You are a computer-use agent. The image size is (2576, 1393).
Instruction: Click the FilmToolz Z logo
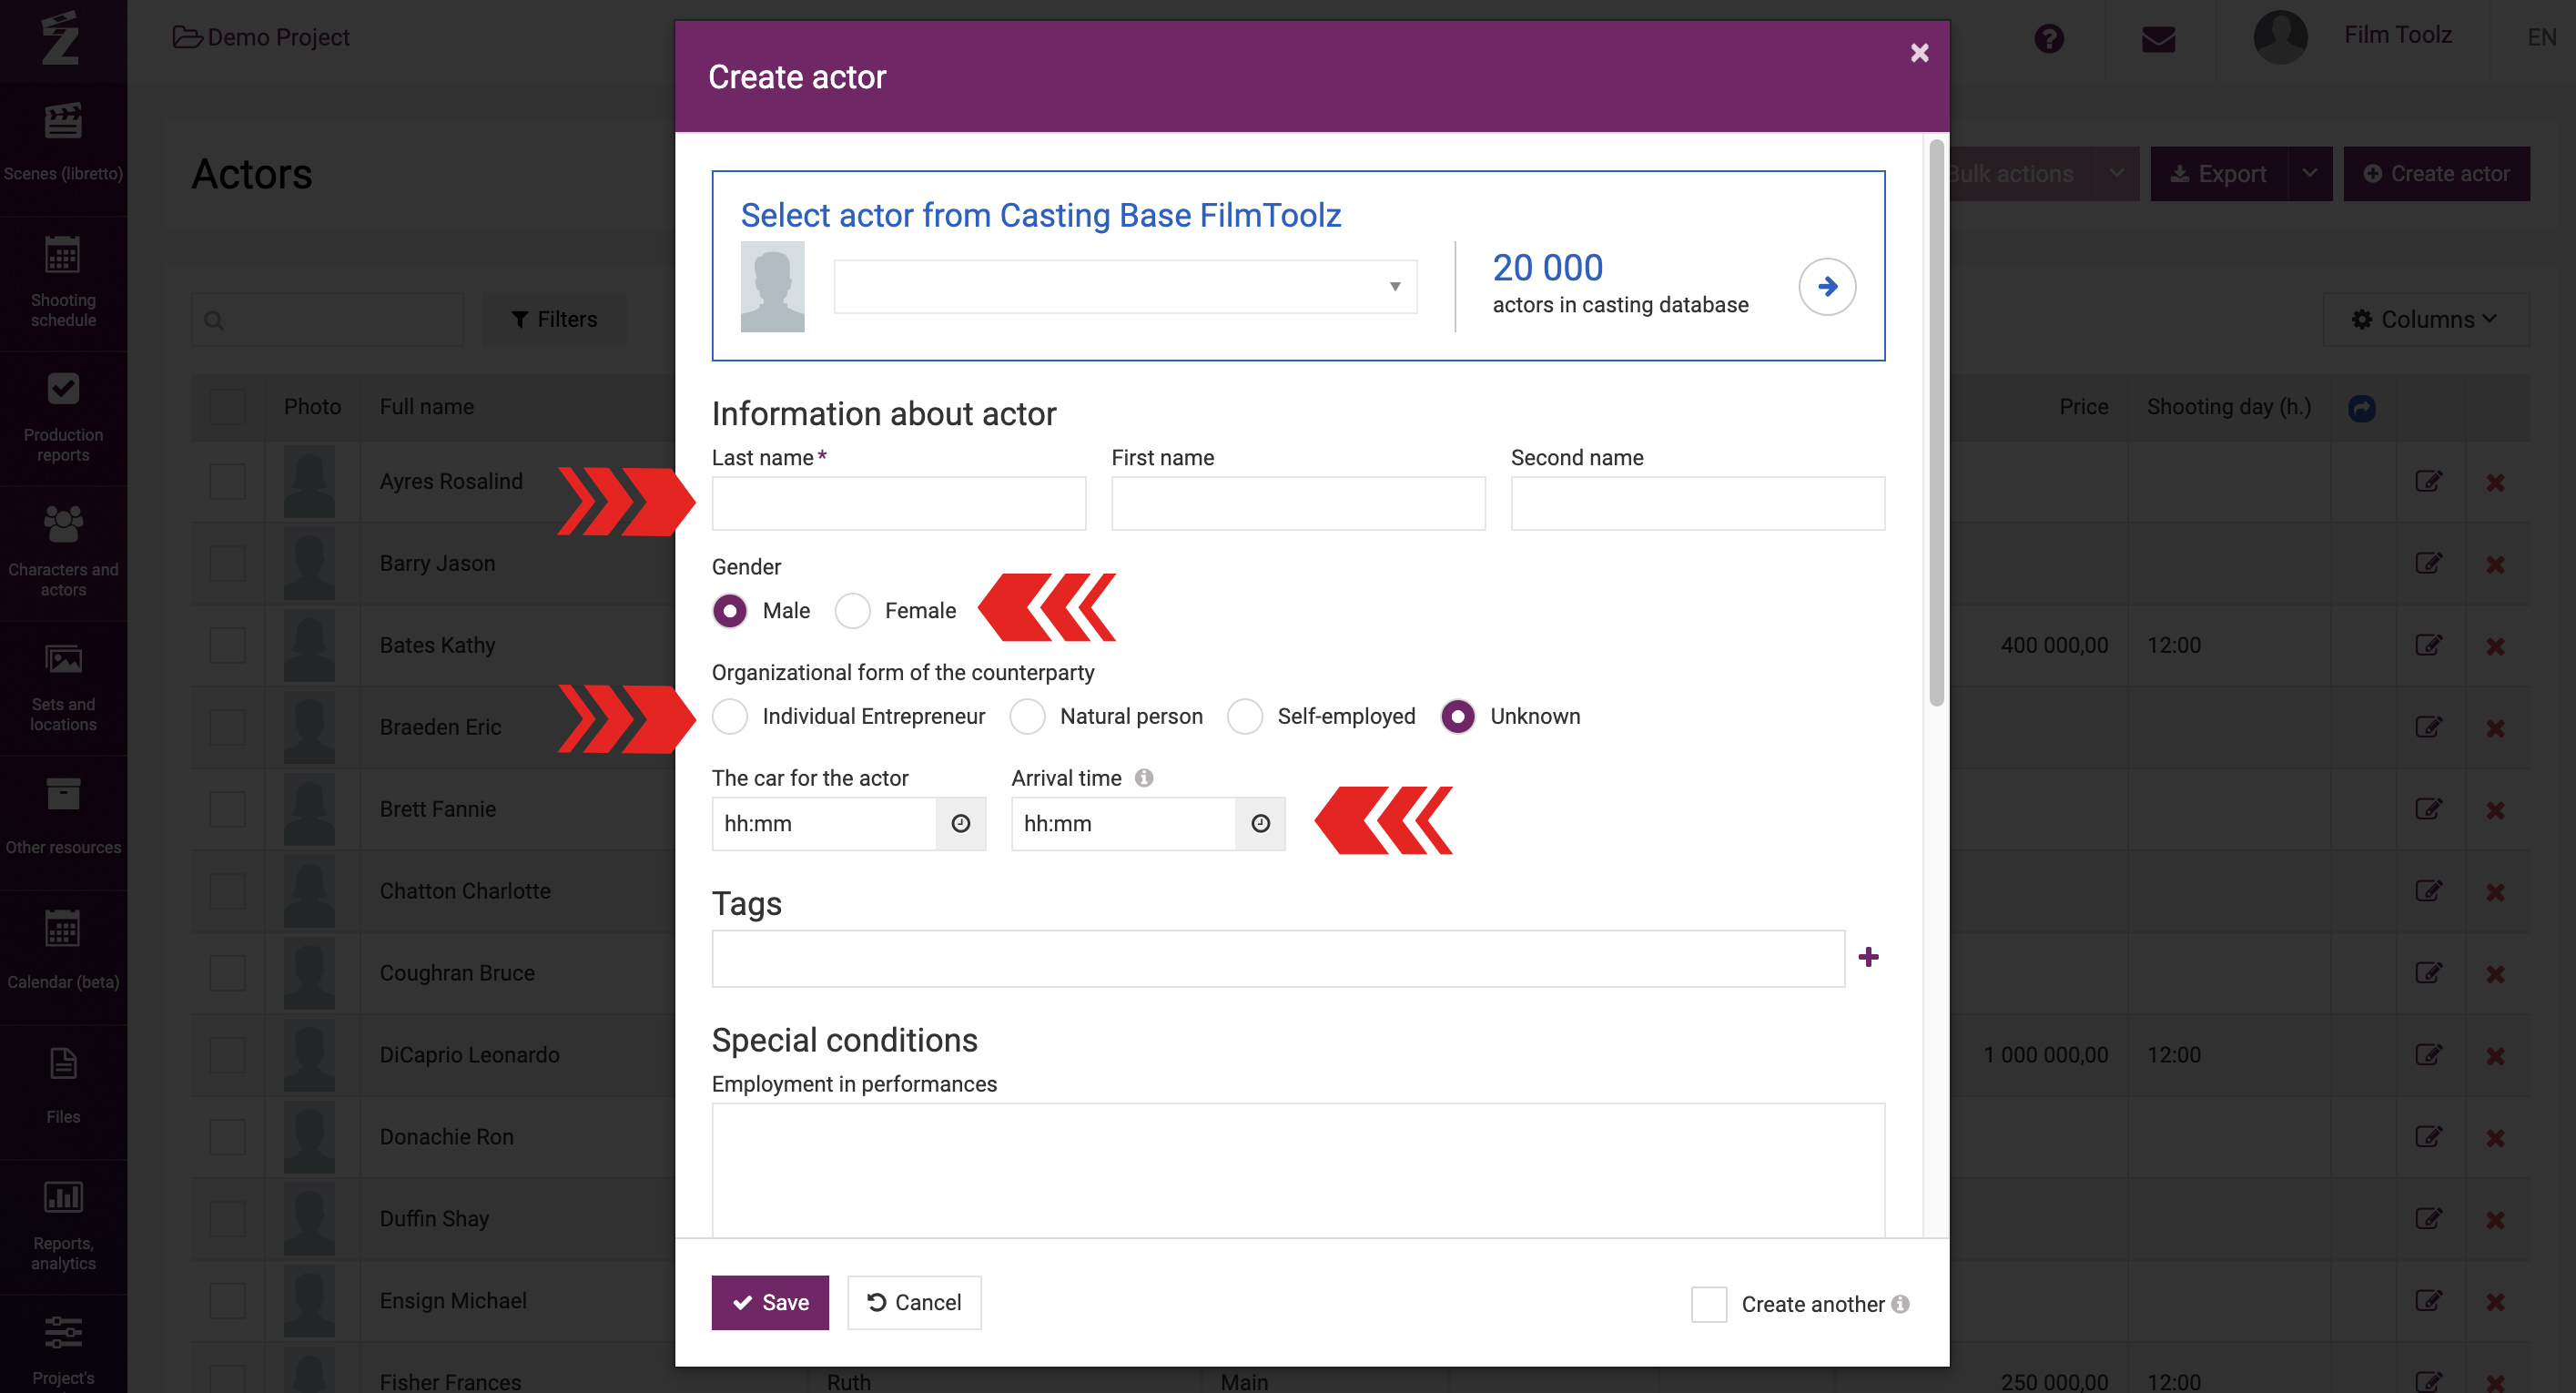(60, 38)
